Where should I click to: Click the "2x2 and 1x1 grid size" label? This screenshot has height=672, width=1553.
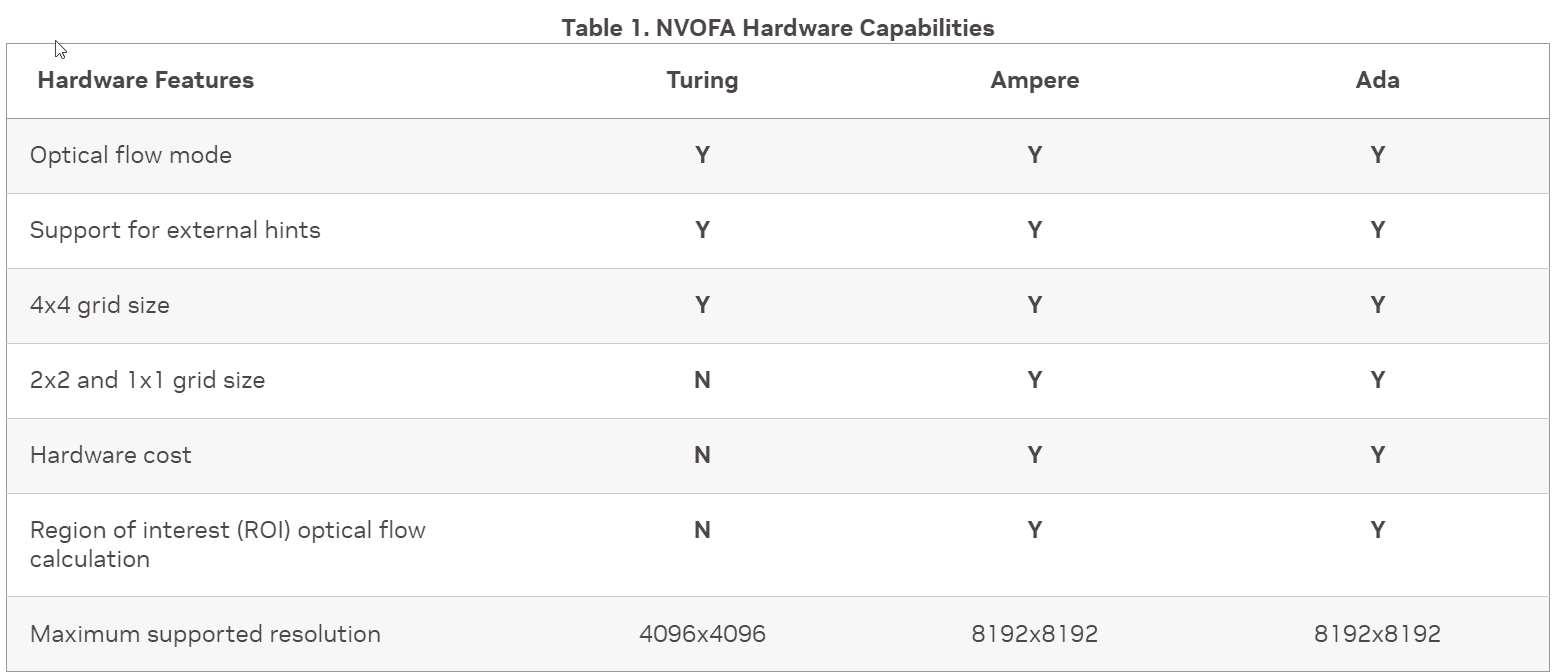click(147, 380)
